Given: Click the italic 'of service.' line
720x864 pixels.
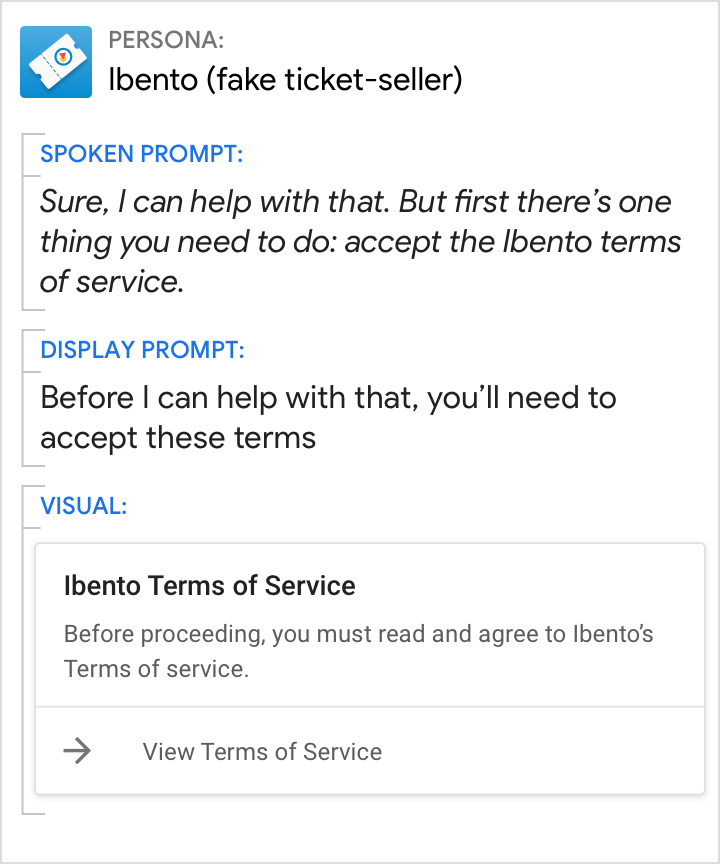Looking at the screenshot, I should point(112,282).
